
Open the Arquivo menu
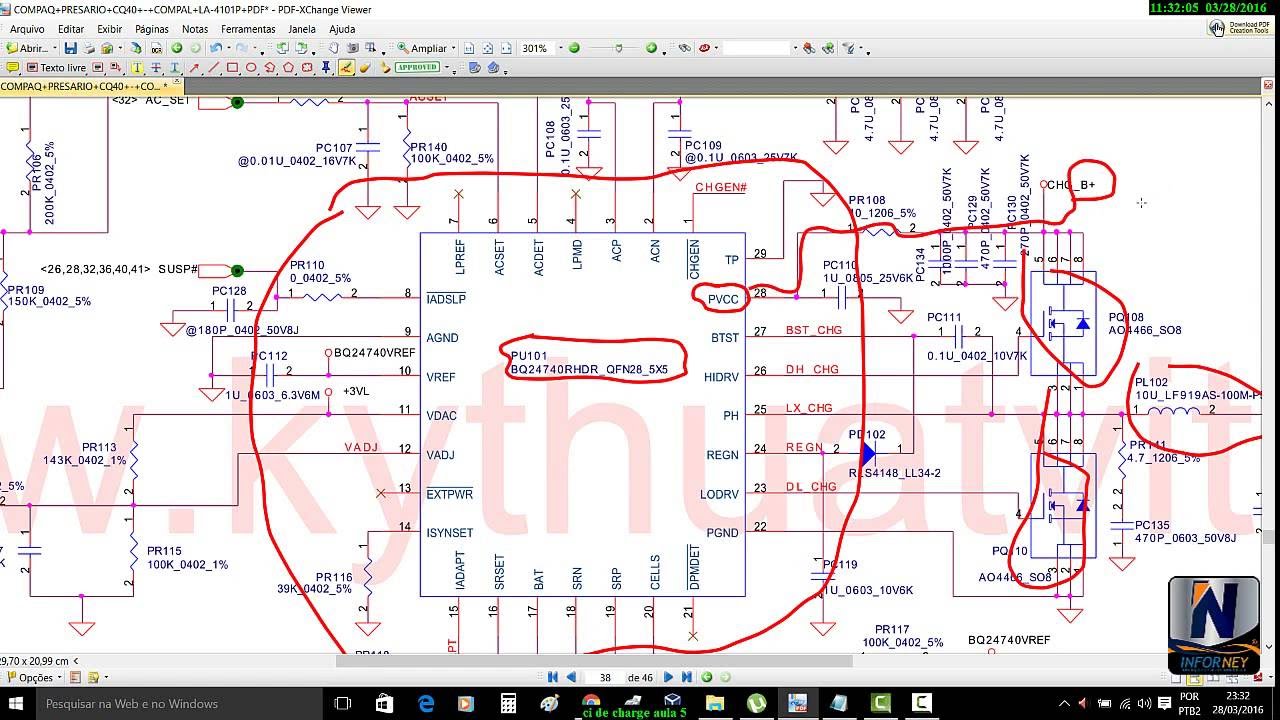[x=27, y=29]
